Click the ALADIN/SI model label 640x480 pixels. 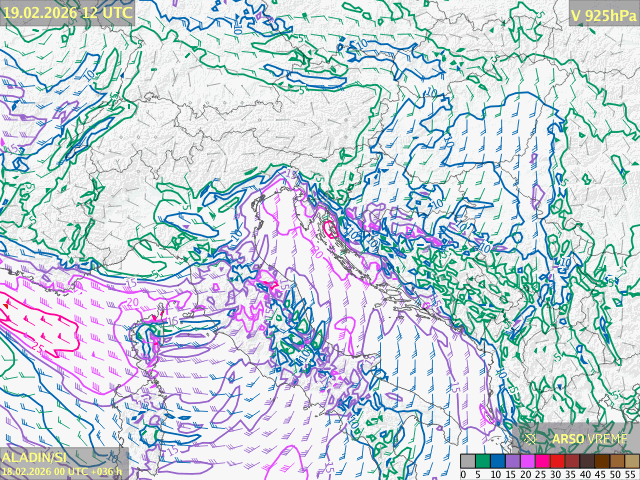pyautogui.click(x=34, y=456)
